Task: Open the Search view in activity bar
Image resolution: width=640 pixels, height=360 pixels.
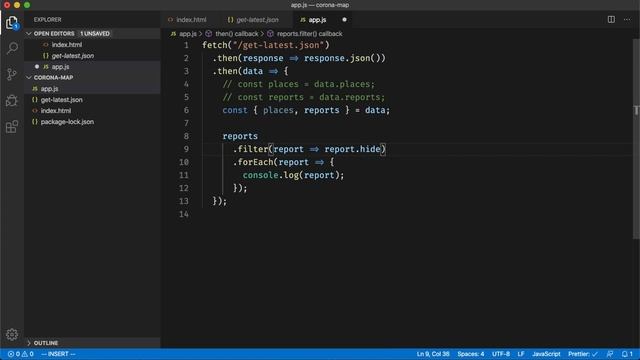Action: coord(12,48)
